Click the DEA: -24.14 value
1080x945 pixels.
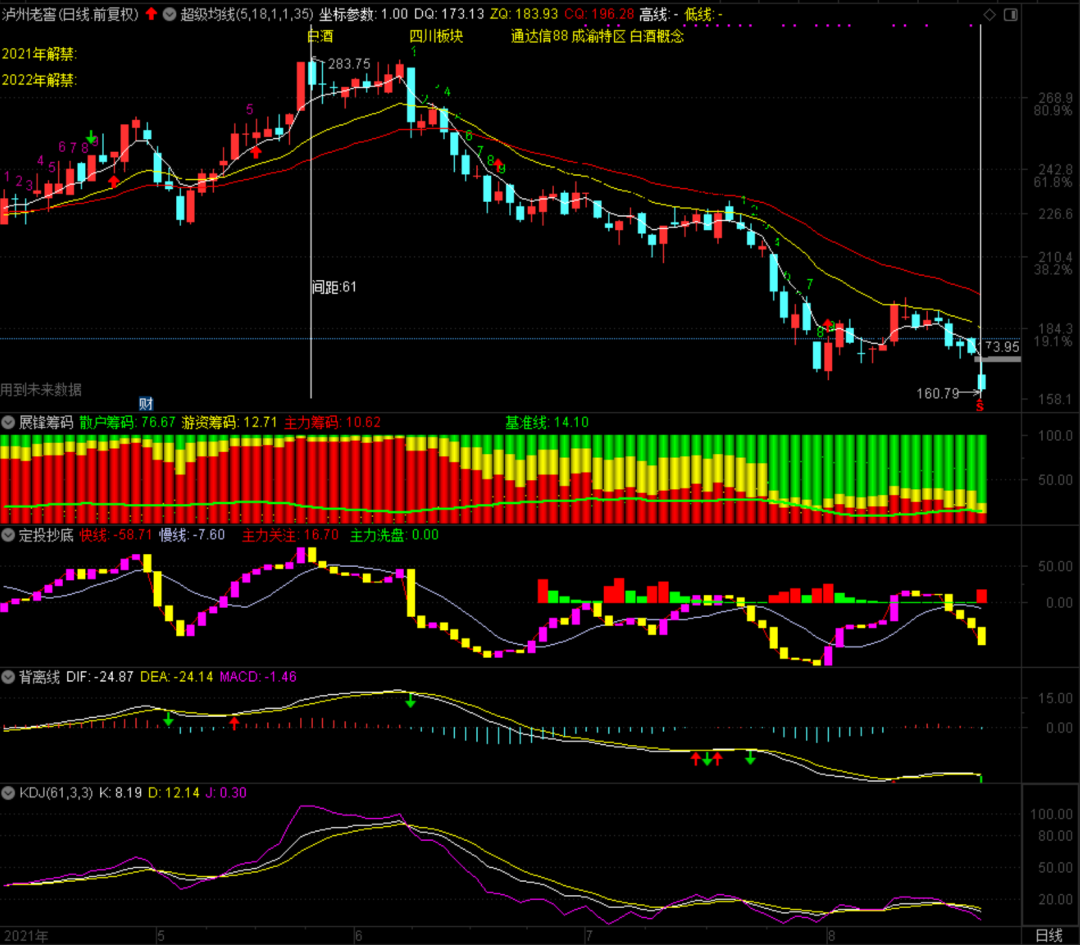click(176, 677)
